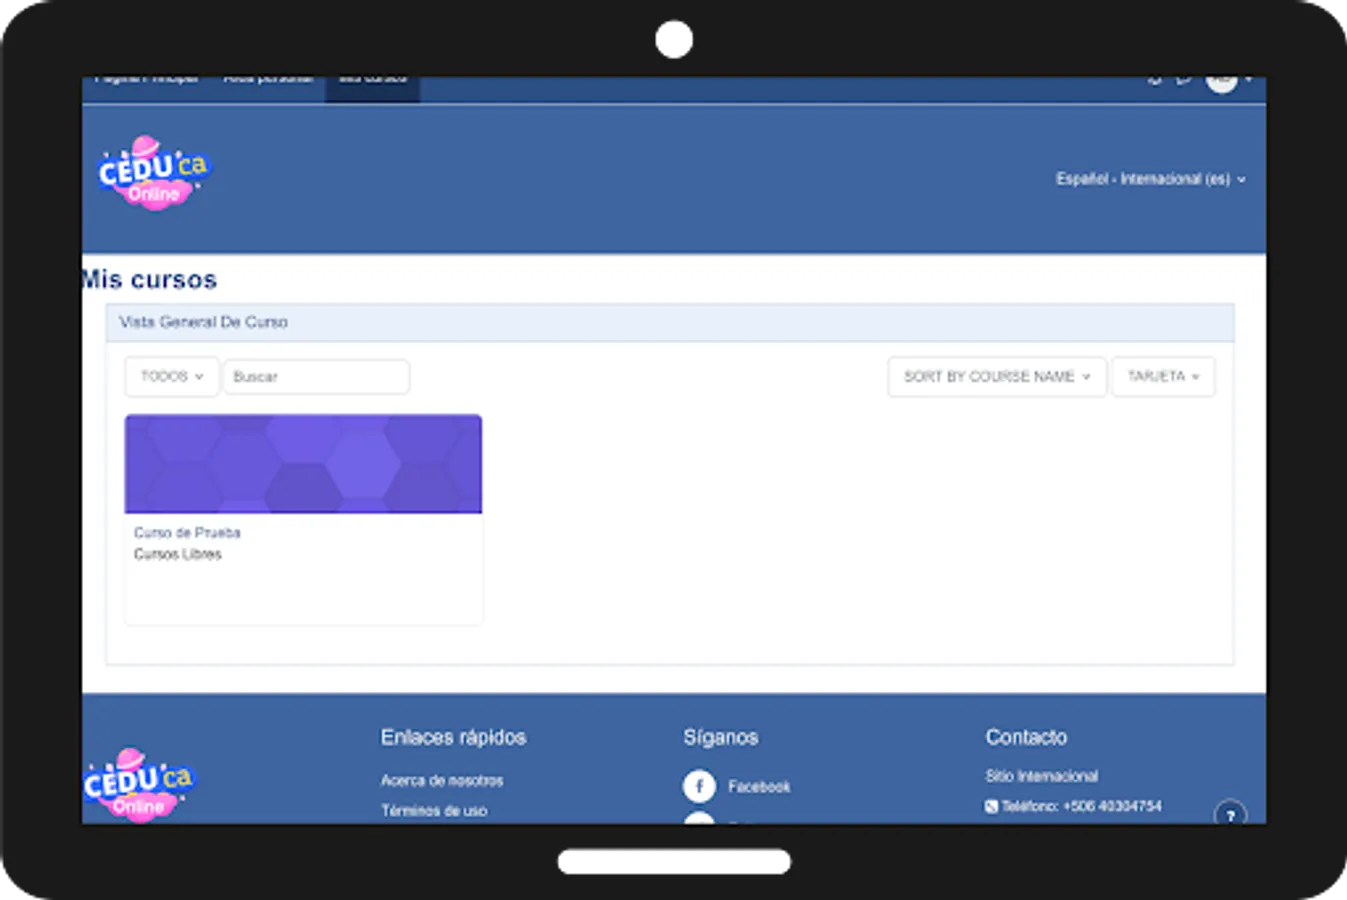Open the TARJETA view dropdown

pyautogui.click(x=1163, y=377)
